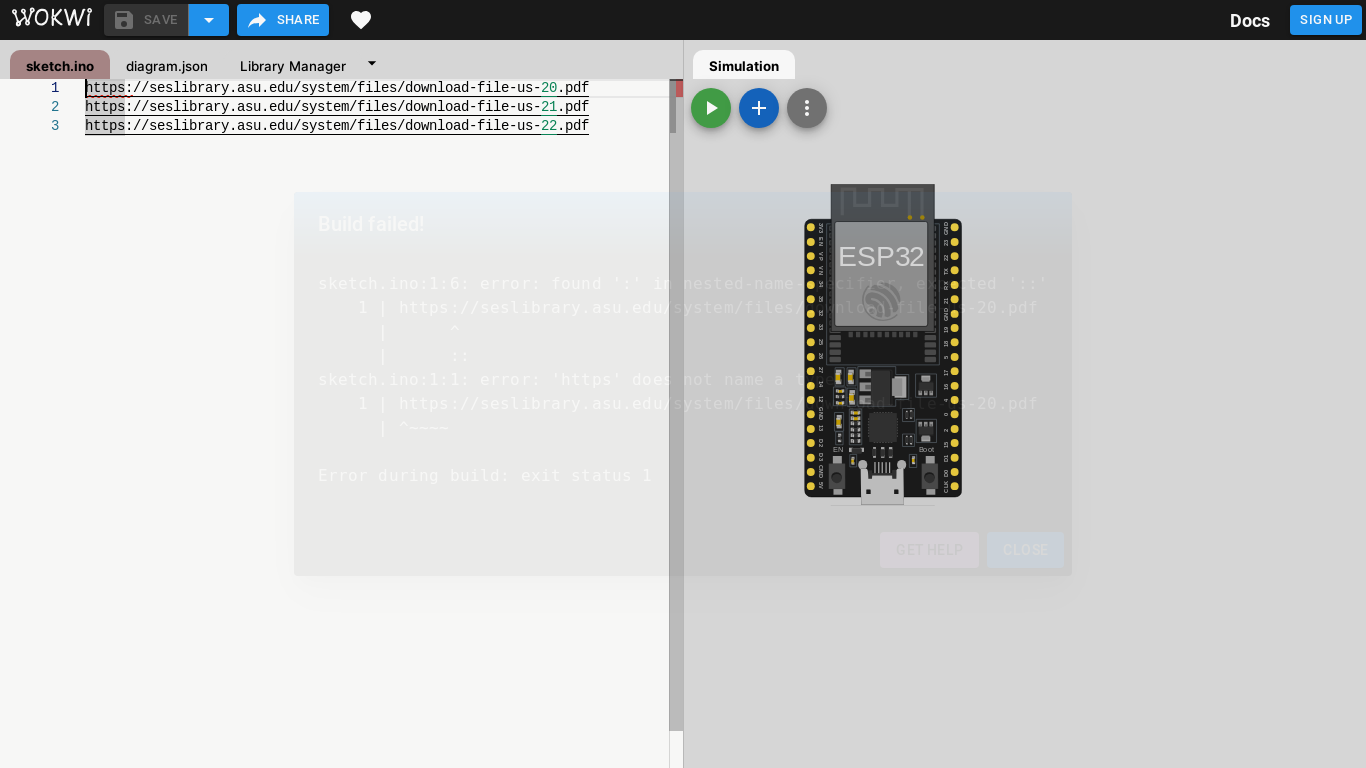
Task: Open the Library Manager tab
Action: [x=293, y=66]
